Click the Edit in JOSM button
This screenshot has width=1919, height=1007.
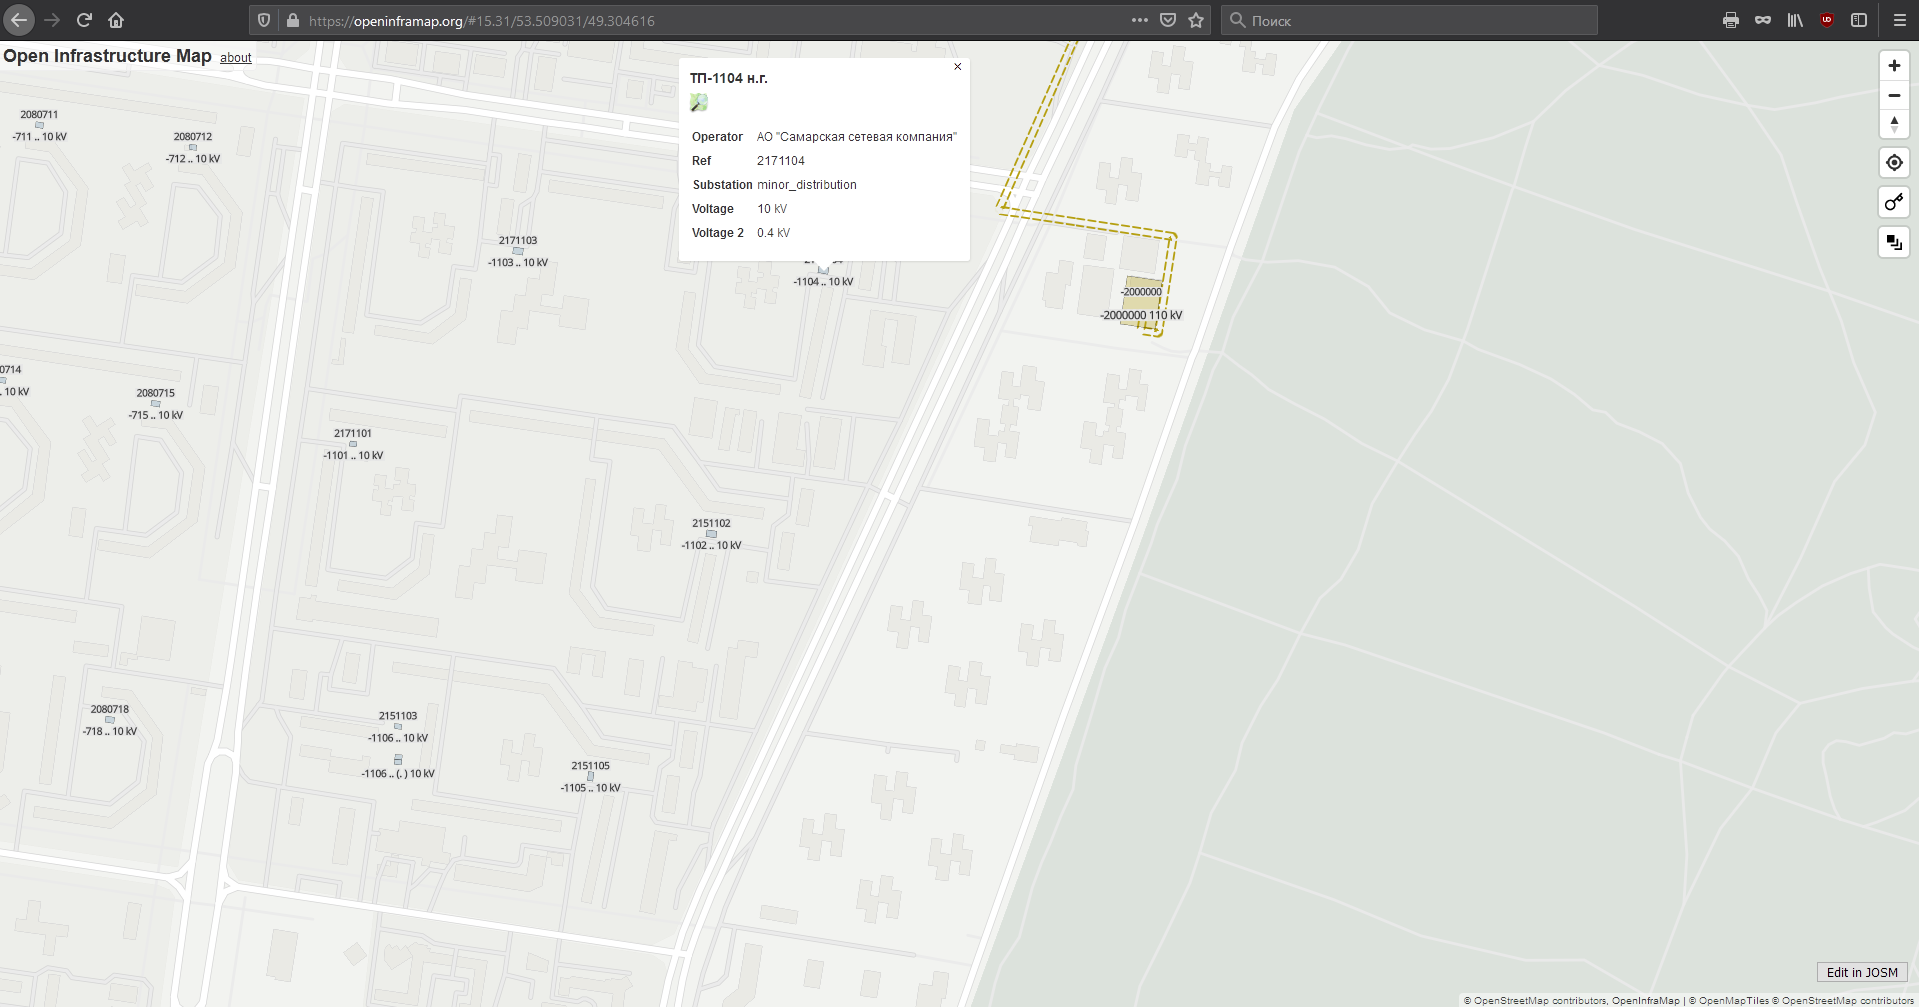click(x=1862, y=972)
